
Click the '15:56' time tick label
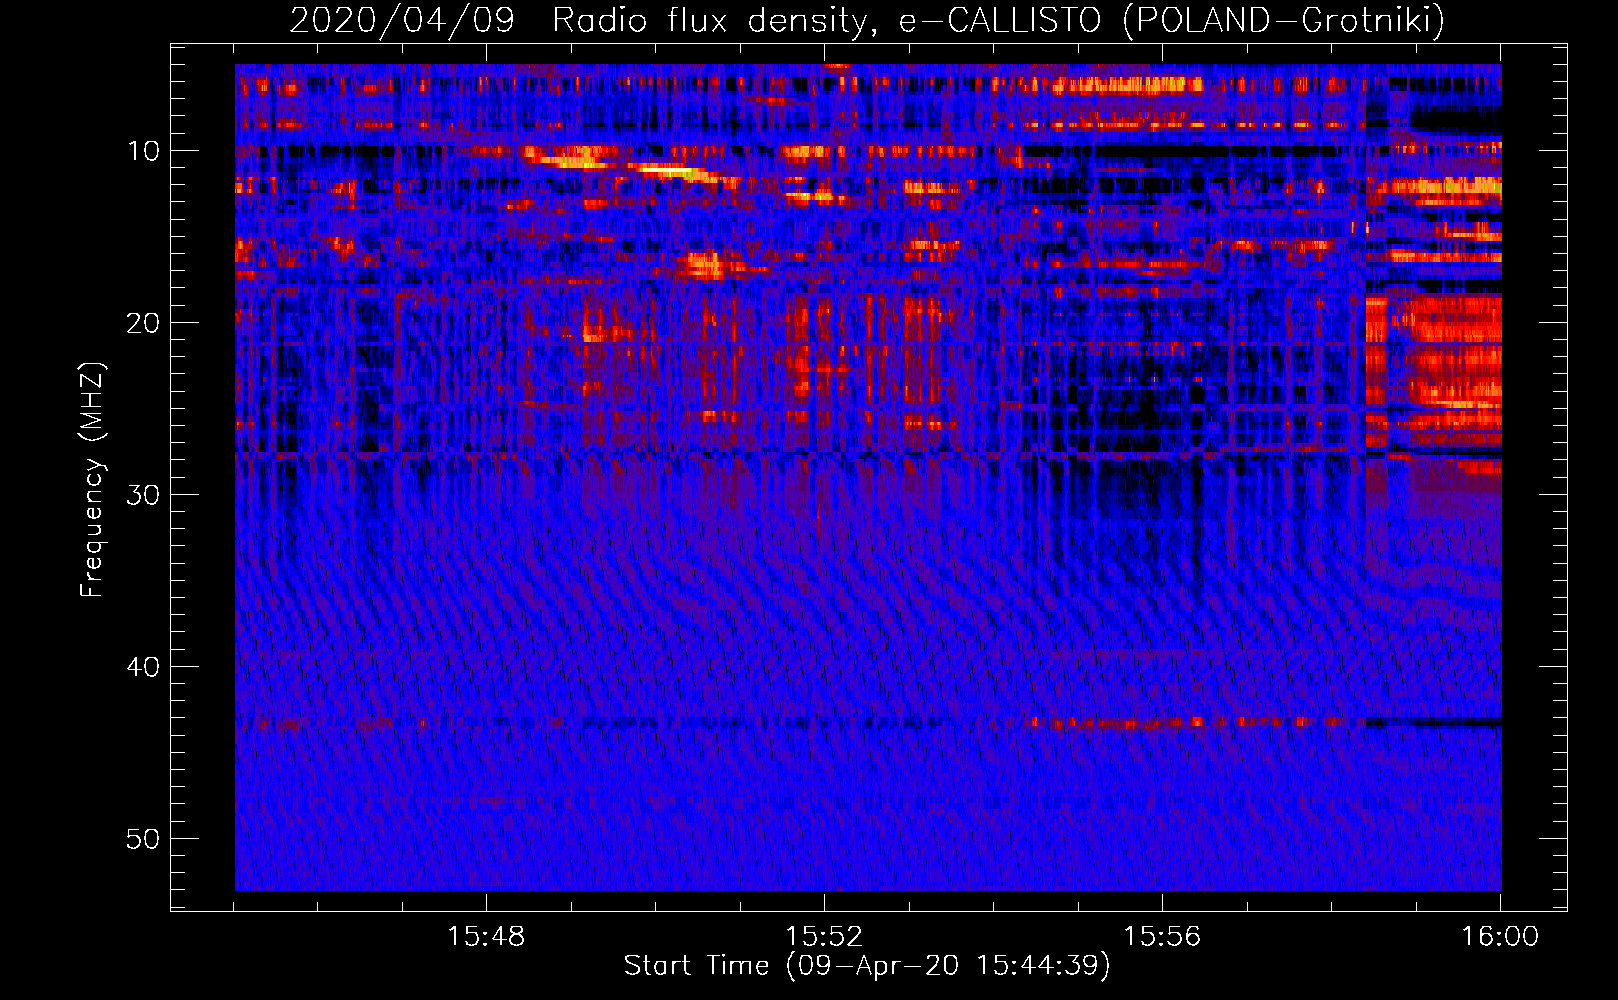click(1162, 937)
